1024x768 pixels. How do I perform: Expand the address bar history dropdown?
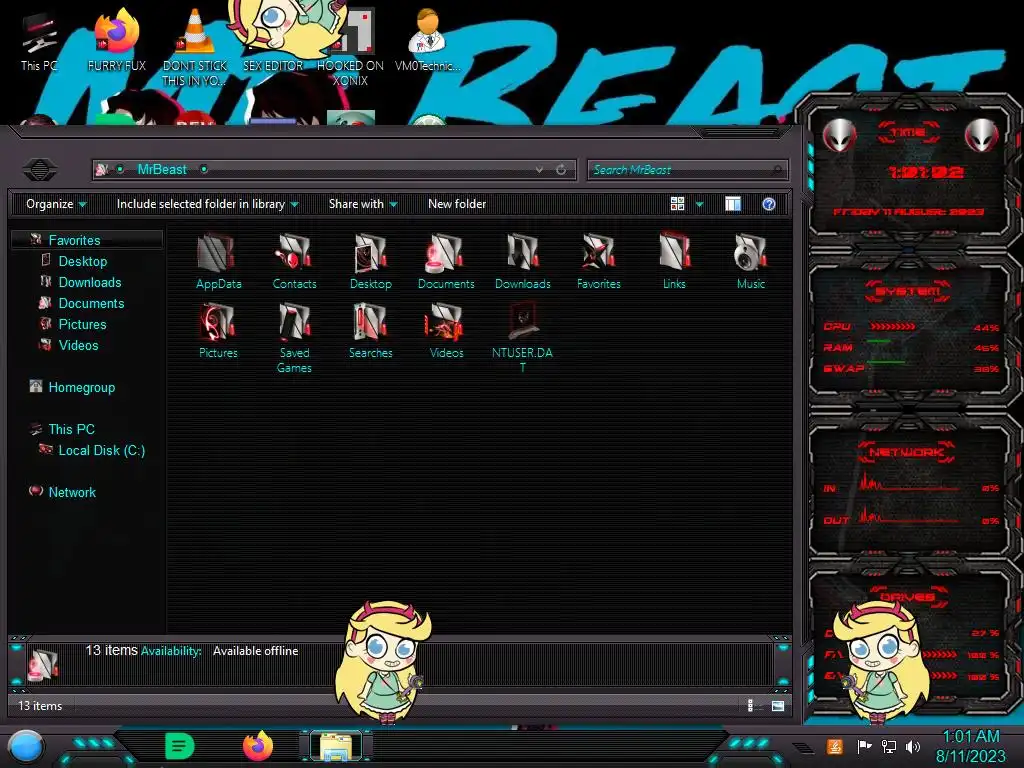539,170
